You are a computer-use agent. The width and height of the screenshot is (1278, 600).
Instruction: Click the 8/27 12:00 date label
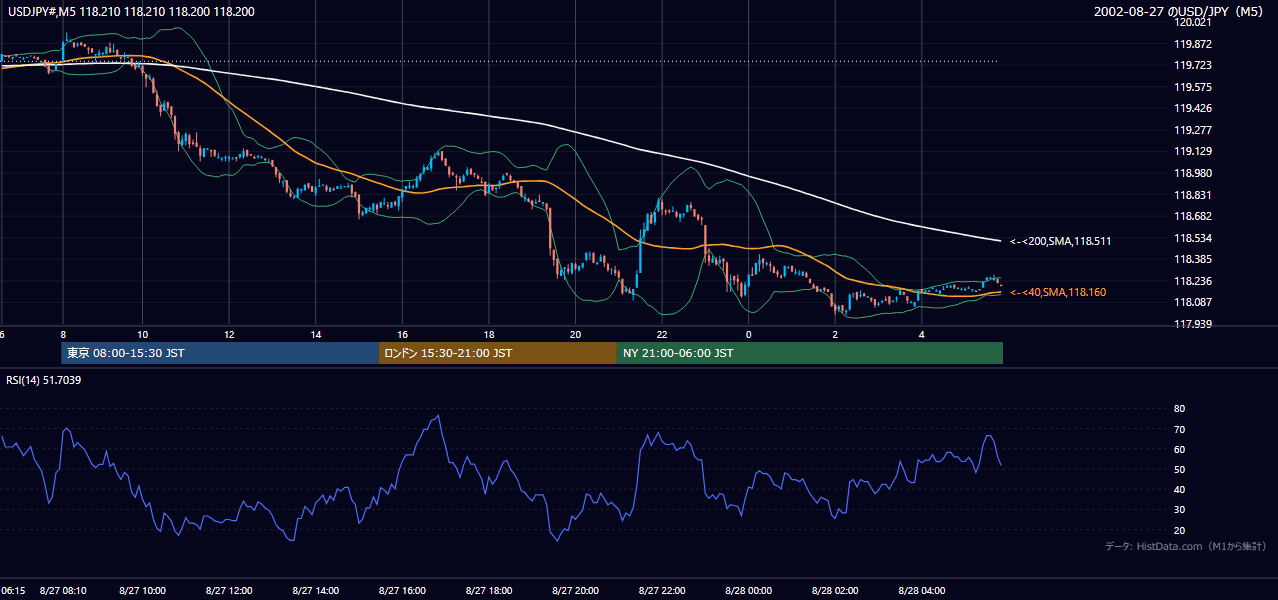coord(229,590)
